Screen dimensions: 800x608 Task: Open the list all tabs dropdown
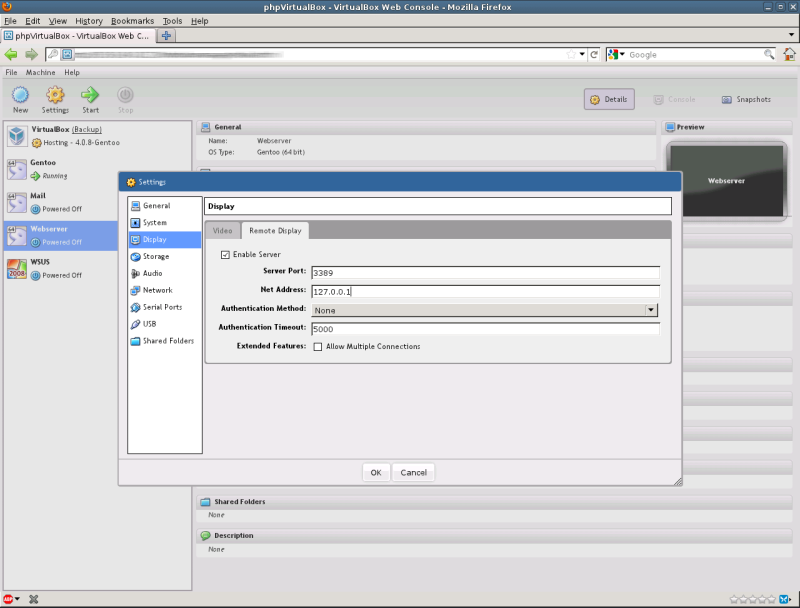[791, 35]
